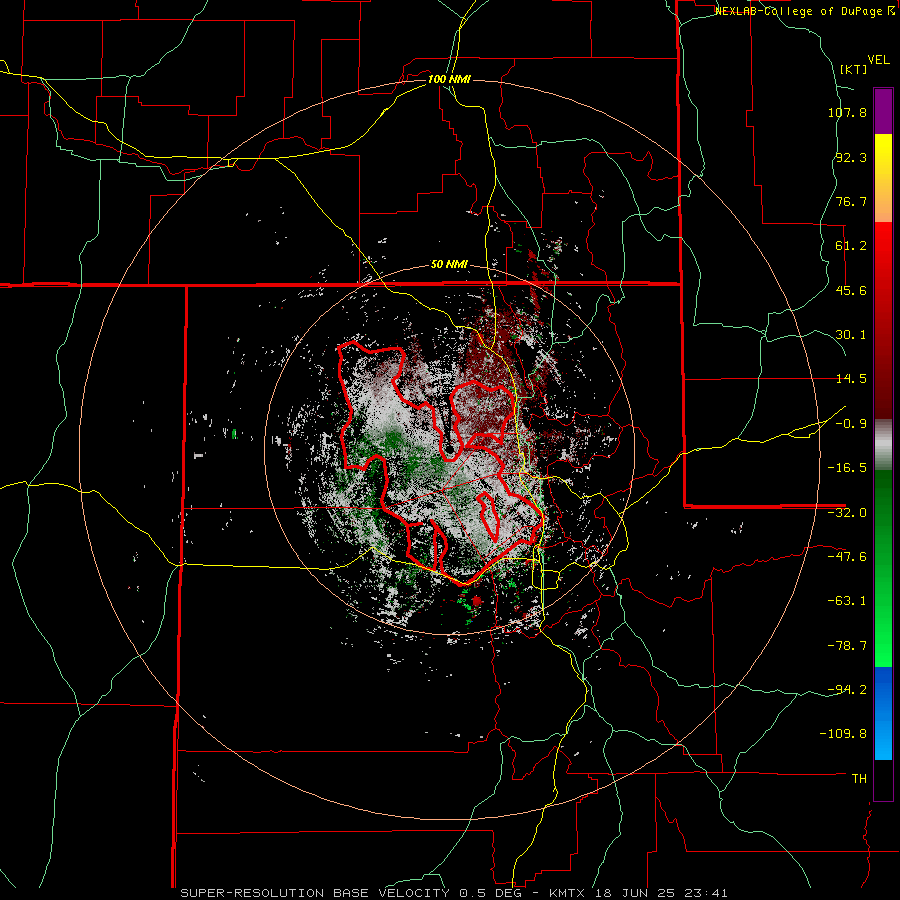Viewport: 900px width, 900px height.
Task: Click the -63.1 legend value
Action: click(847, 601)
